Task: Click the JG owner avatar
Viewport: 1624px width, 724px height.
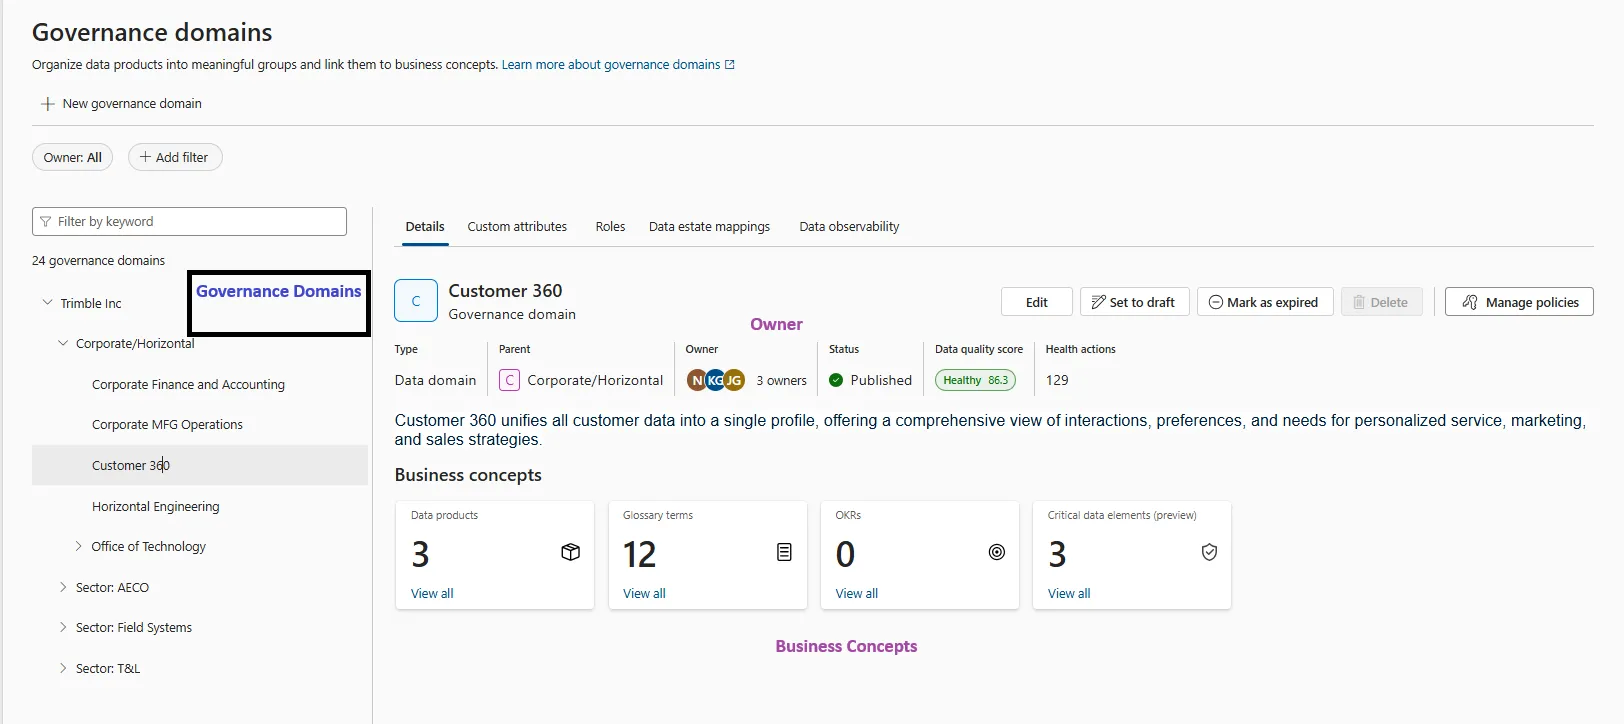Action: pos(734,380)
